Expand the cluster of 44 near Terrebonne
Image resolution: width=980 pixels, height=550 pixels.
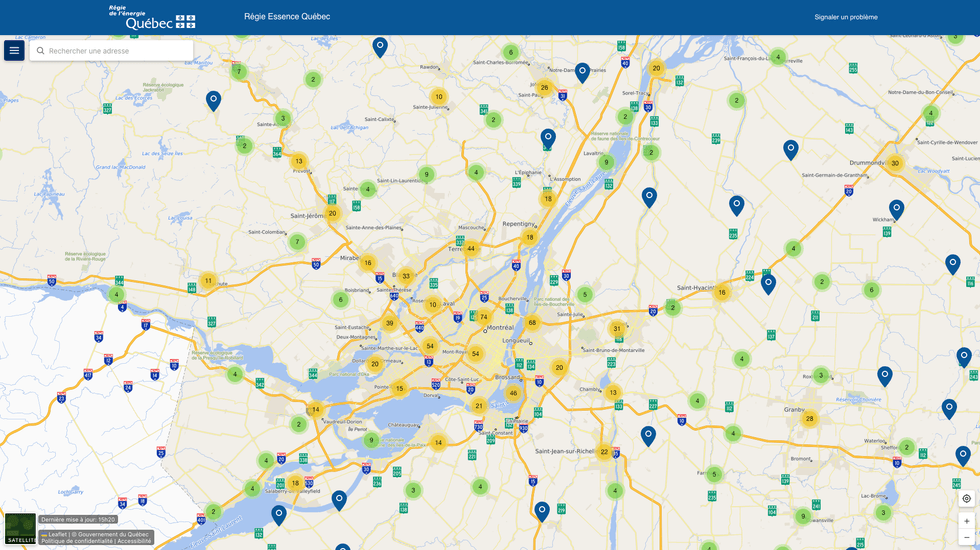coord(470,248)
